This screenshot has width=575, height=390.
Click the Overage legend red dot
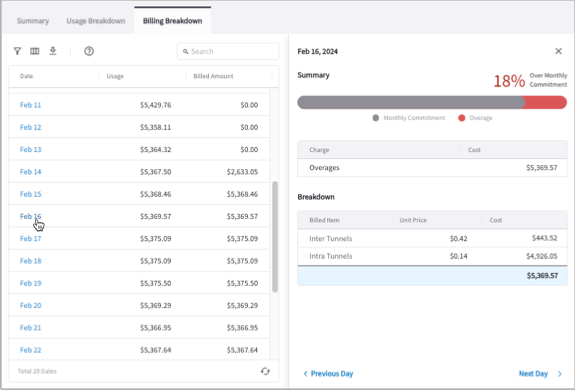tap(462, 118)
